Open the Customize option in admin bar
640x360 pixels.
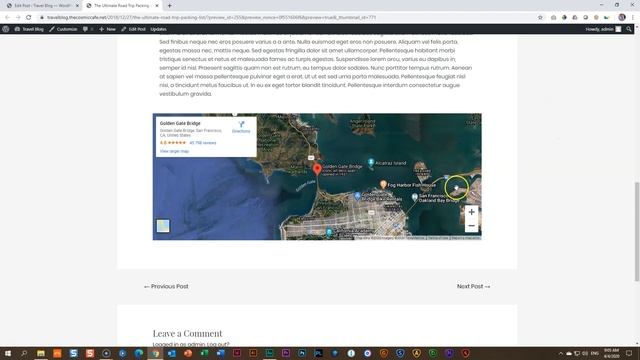coord(63,29)
